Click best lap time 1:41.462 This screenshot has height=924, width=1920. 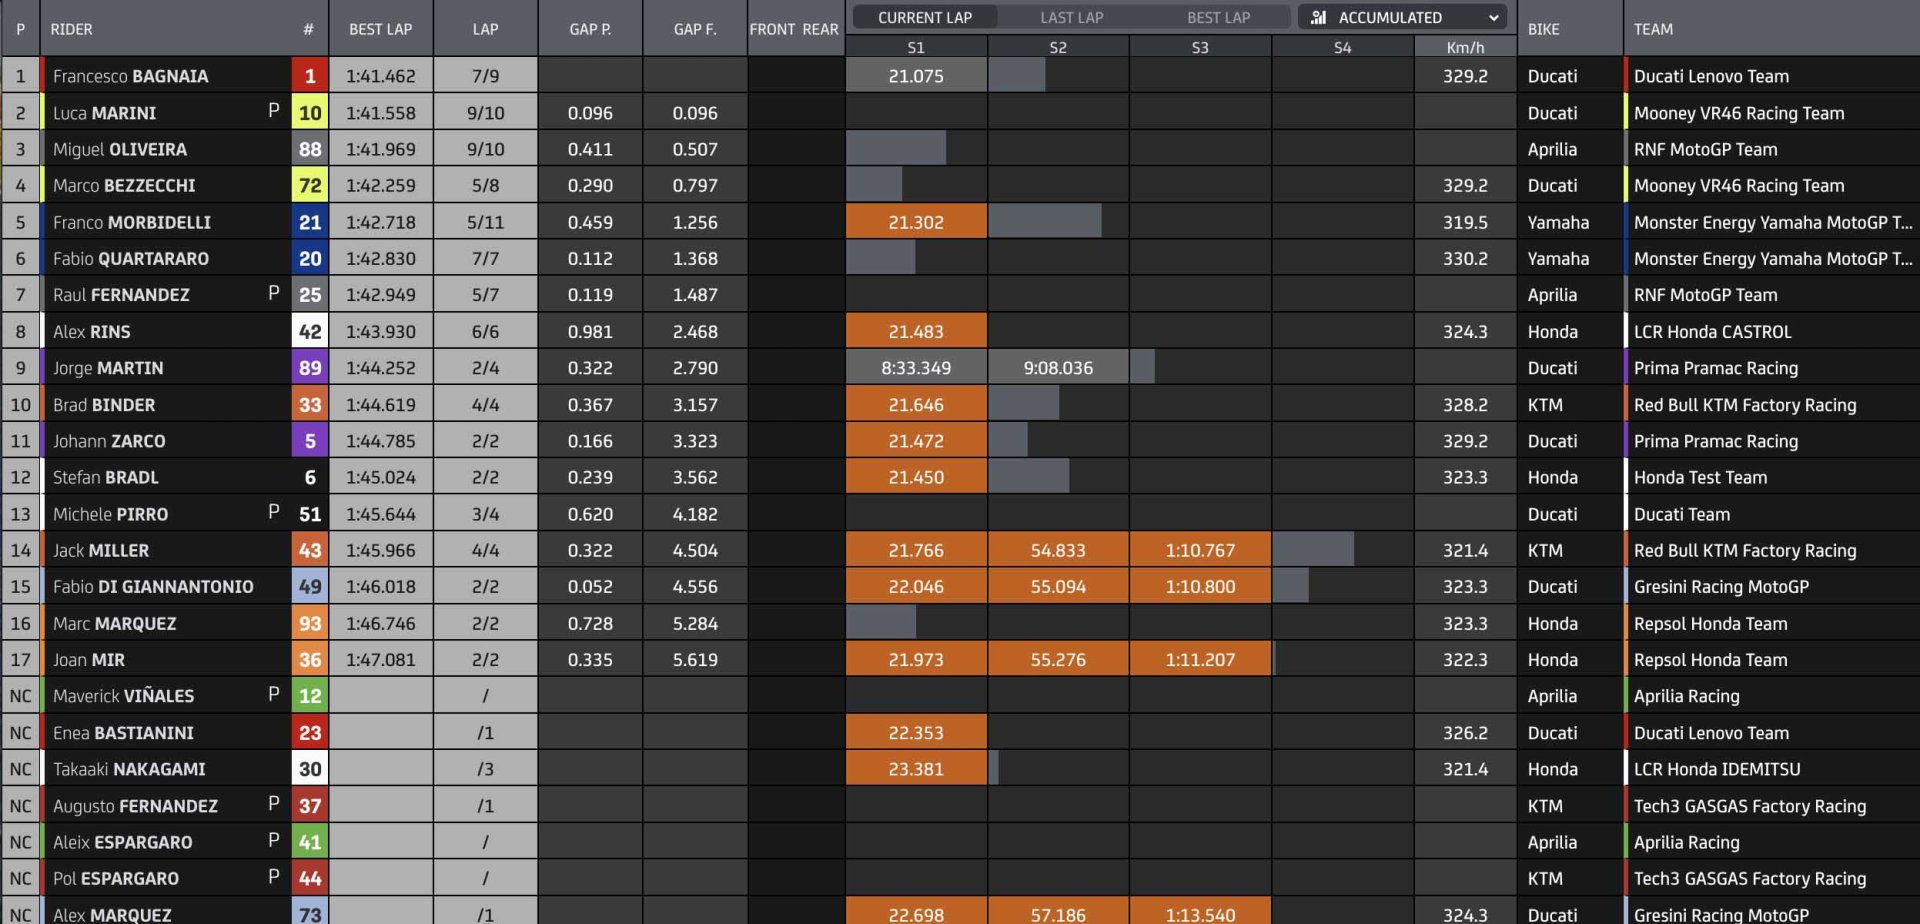(x=380, y=76)
